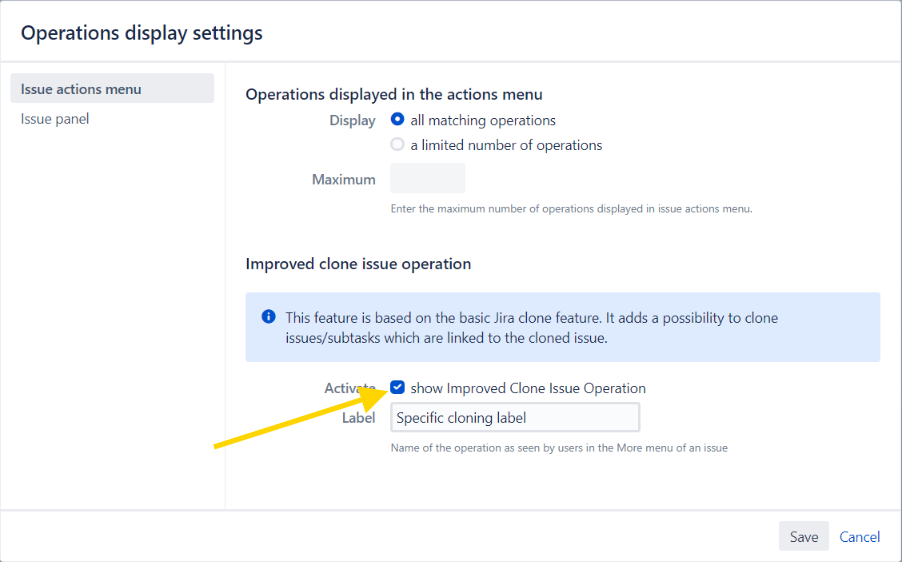The image size is (902, 562).
Task: Focus the Maximum number input field
Action: coord(427,179)
